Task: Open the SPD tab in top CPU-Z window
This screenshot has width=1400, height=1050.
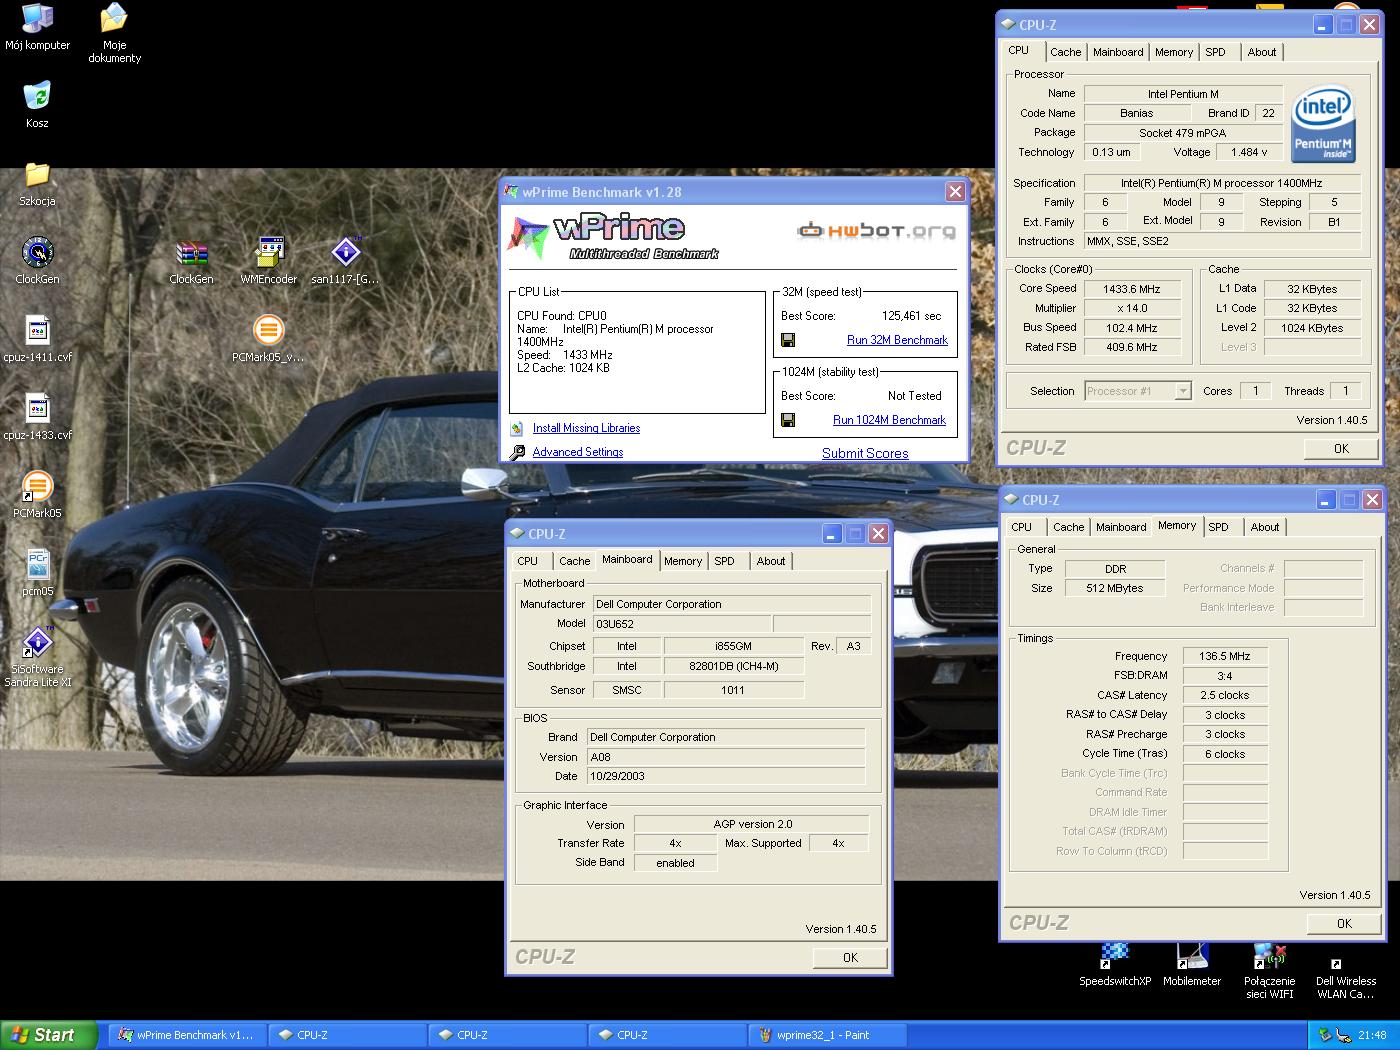Action: tap(1215, 52)
